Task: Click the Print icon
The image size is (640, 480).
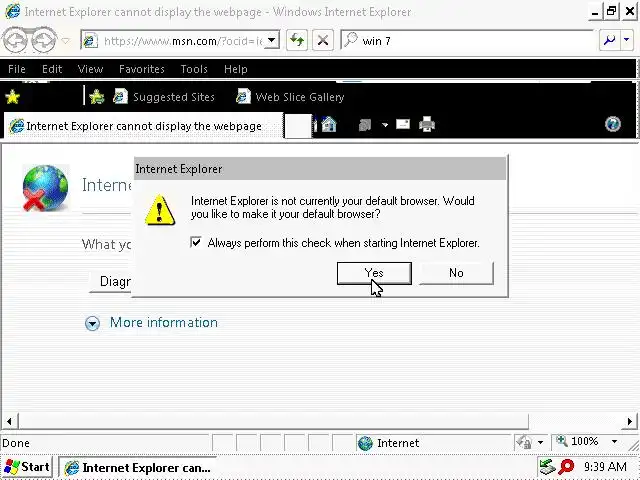Action: 427,124
